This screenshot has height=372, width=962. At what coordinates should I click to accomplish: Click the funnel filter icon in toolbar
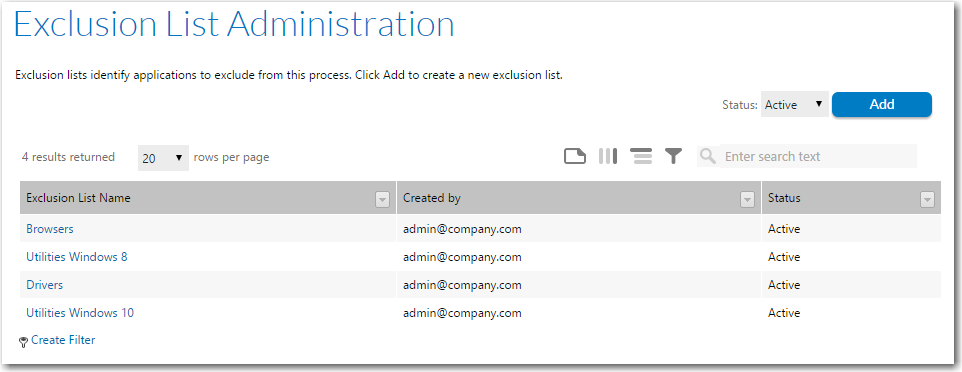click(x=674, y=157)
